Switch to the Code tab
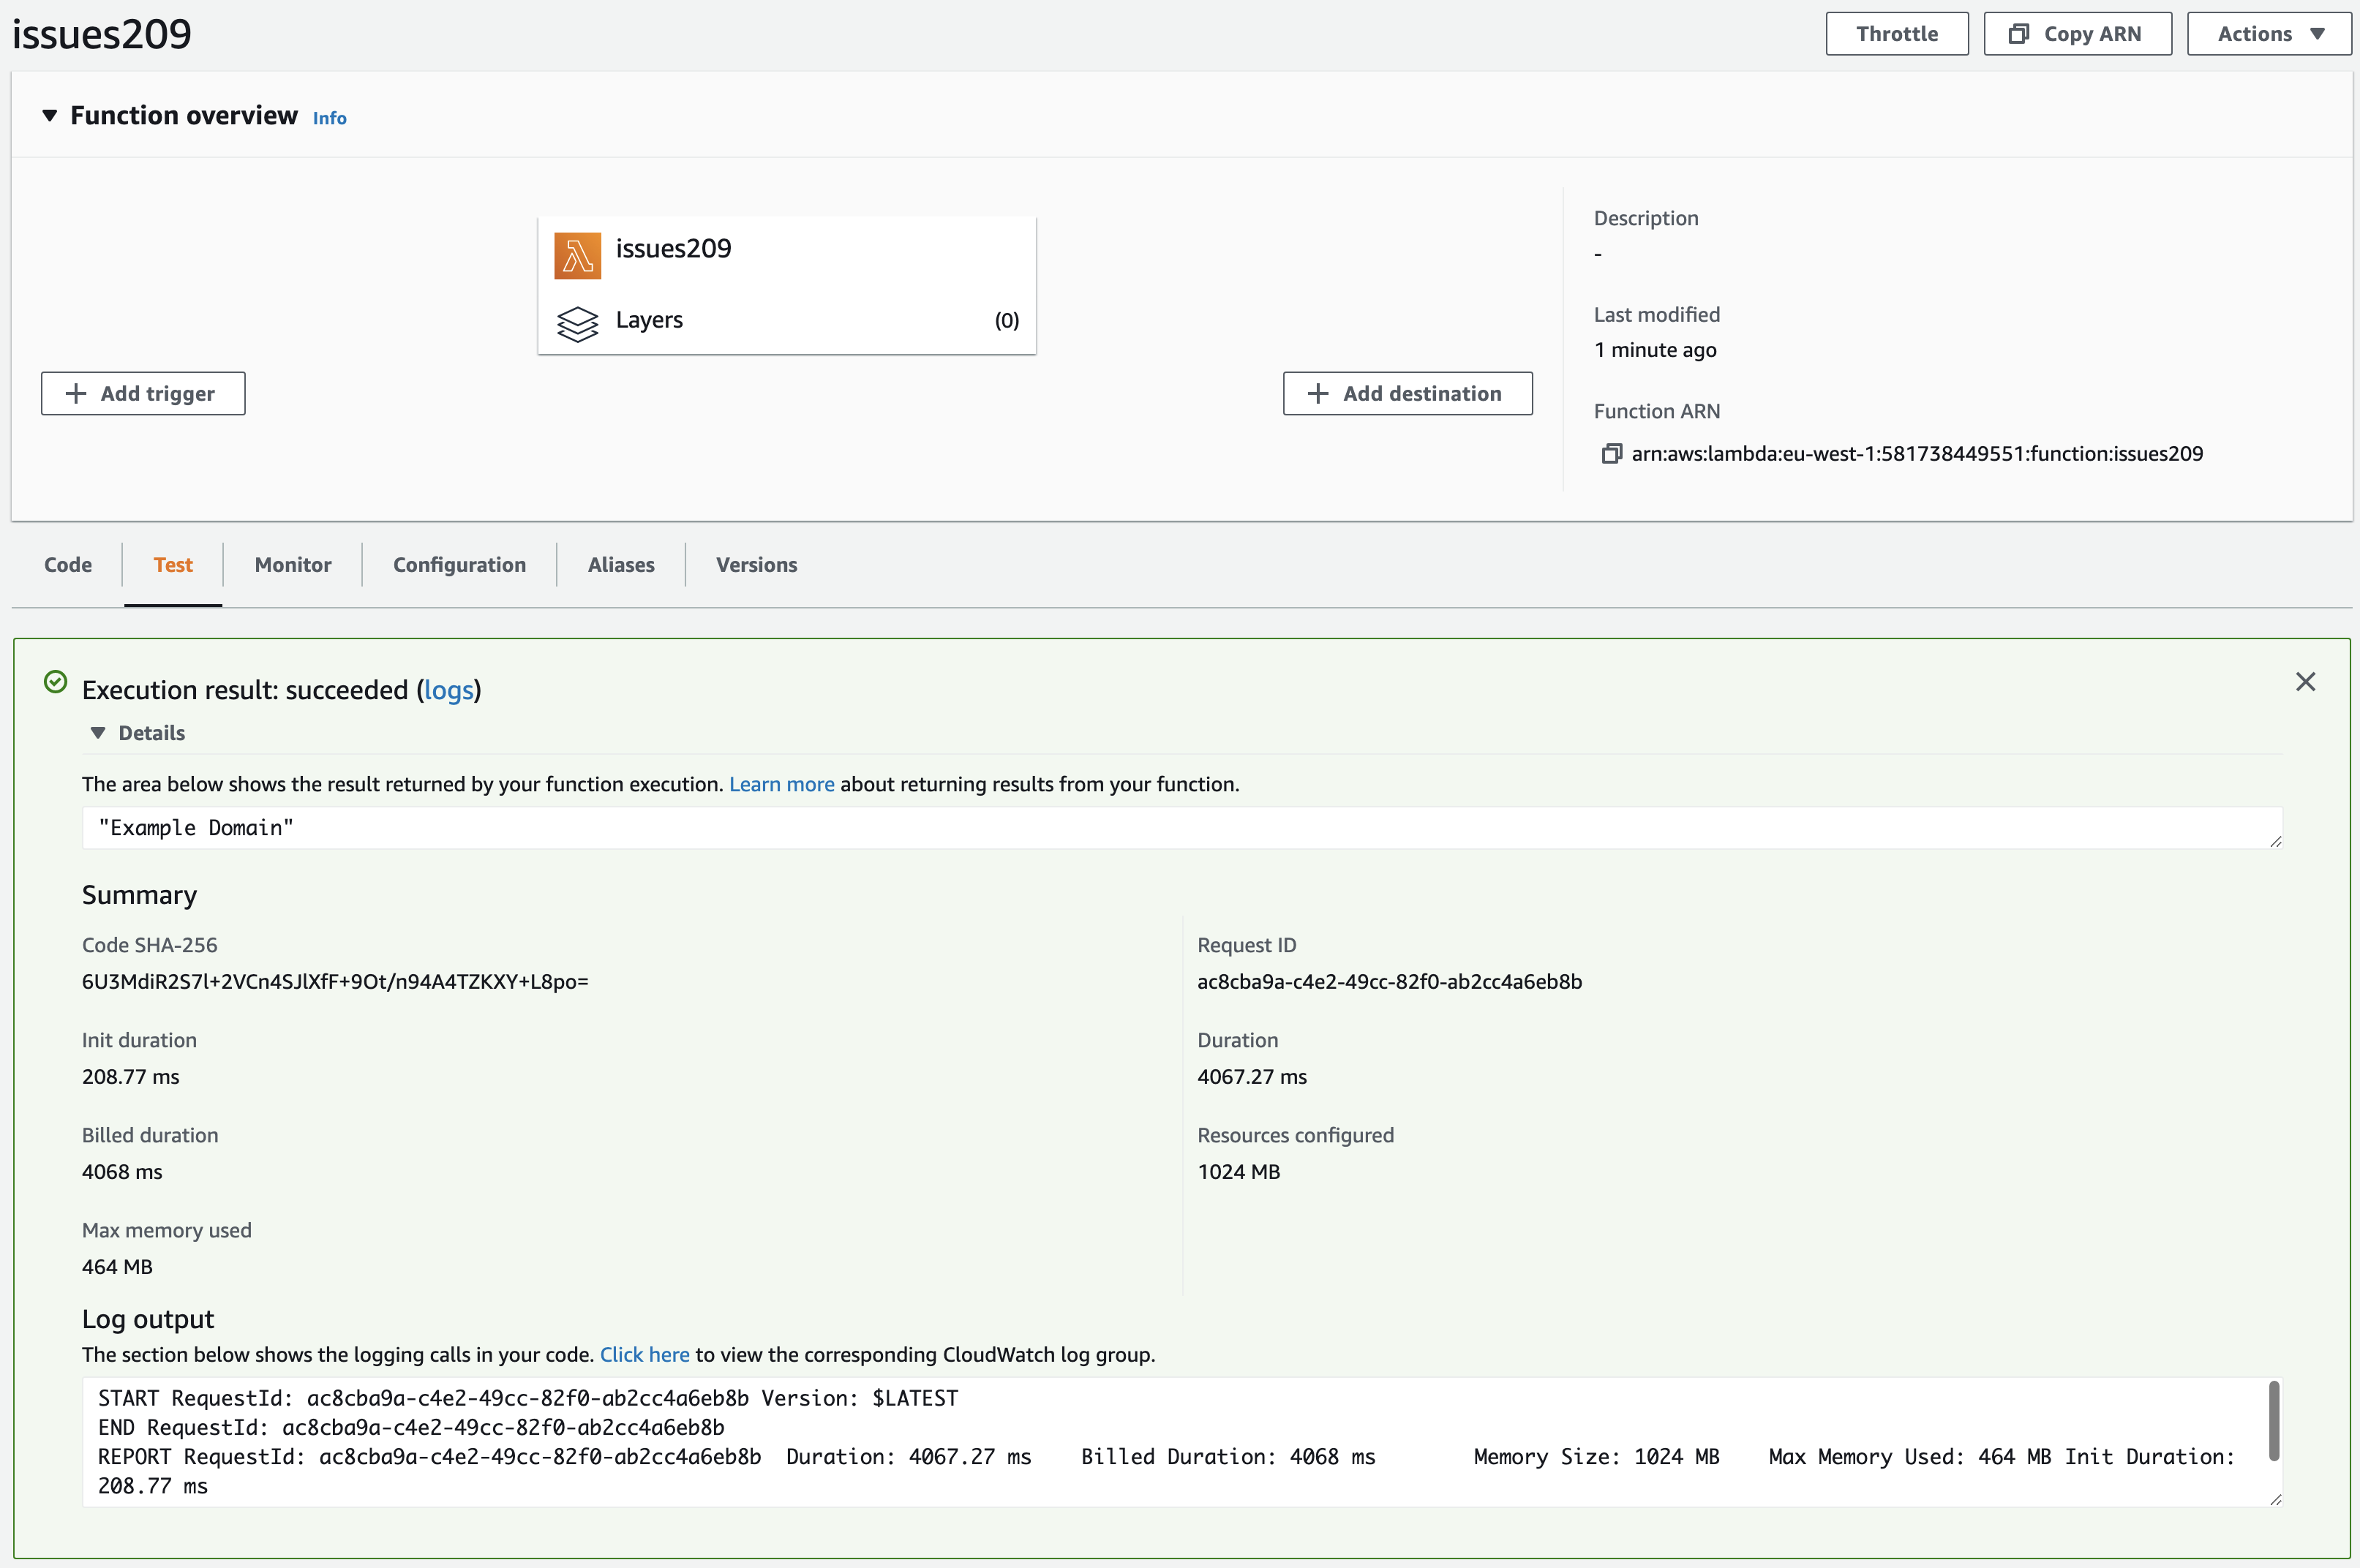2360x1568 pixels. (68, 565)
